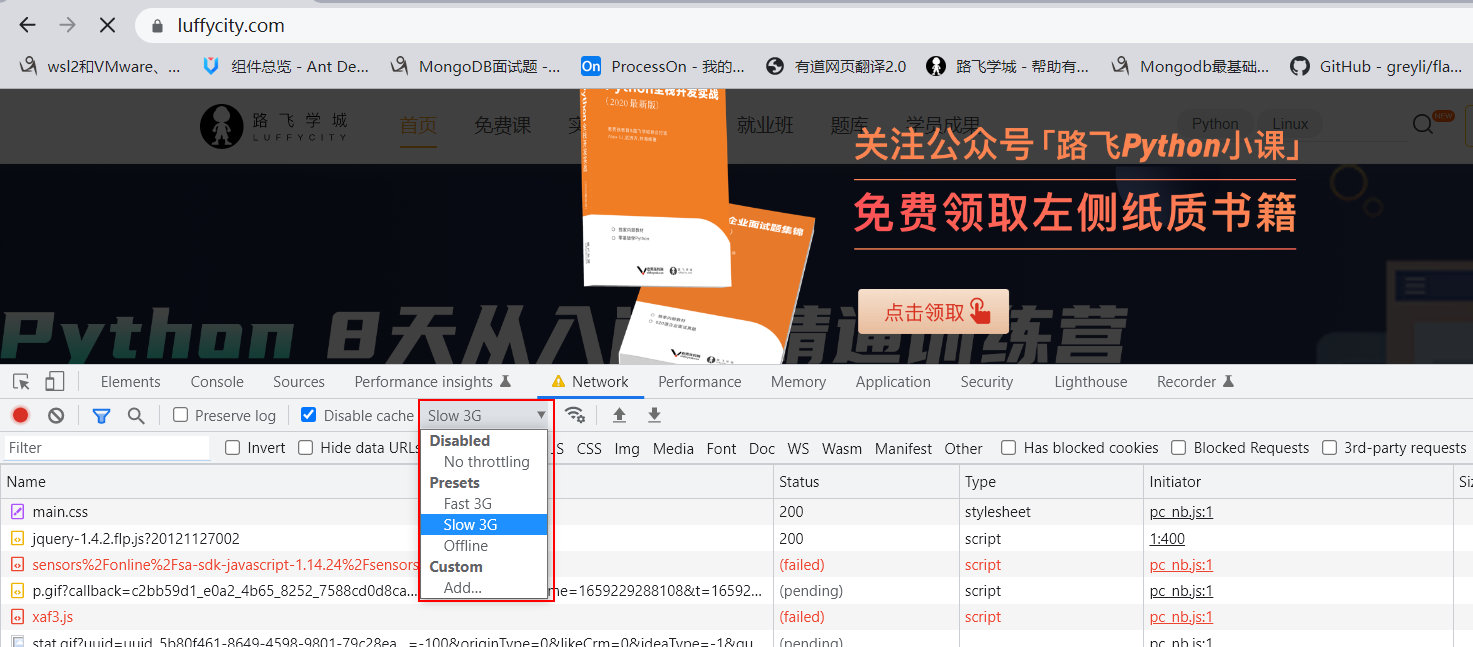Open the 有道网页翻译2.0 bookmark
This screenshot has width=1473, height=647.
835,66
